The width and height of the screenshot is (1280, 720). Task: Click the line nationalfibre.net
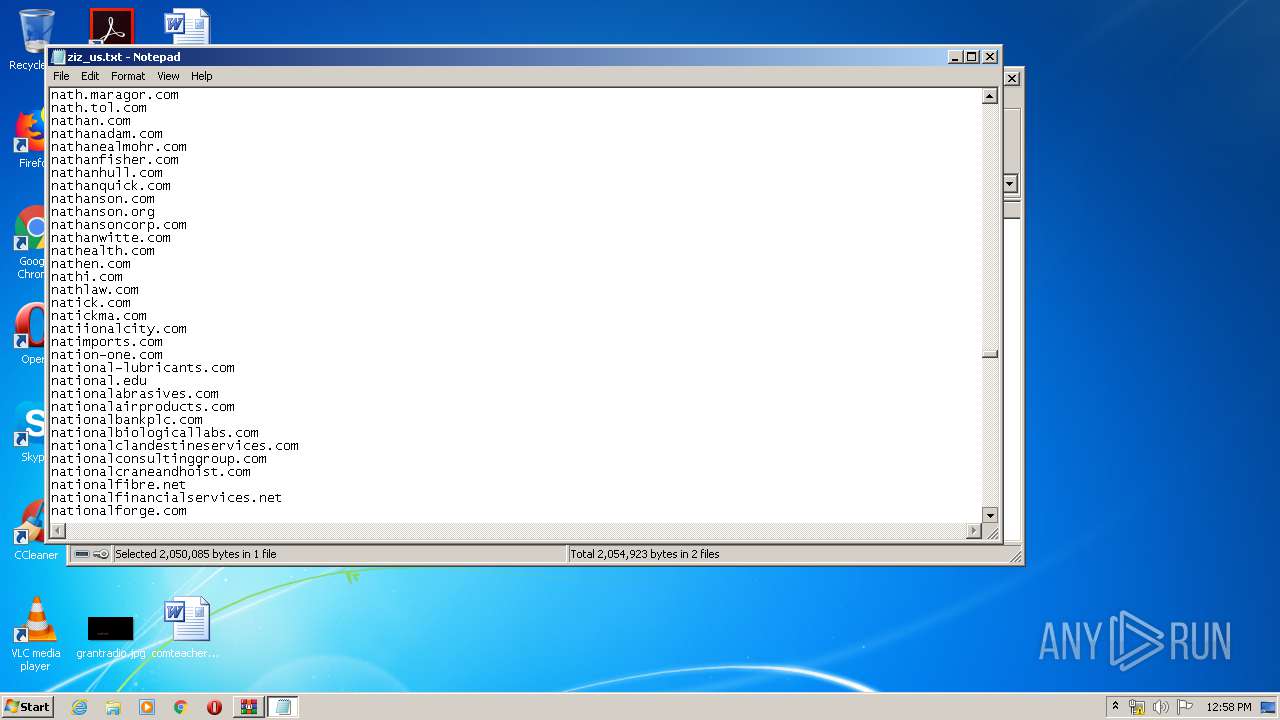(x=119, y=484)
